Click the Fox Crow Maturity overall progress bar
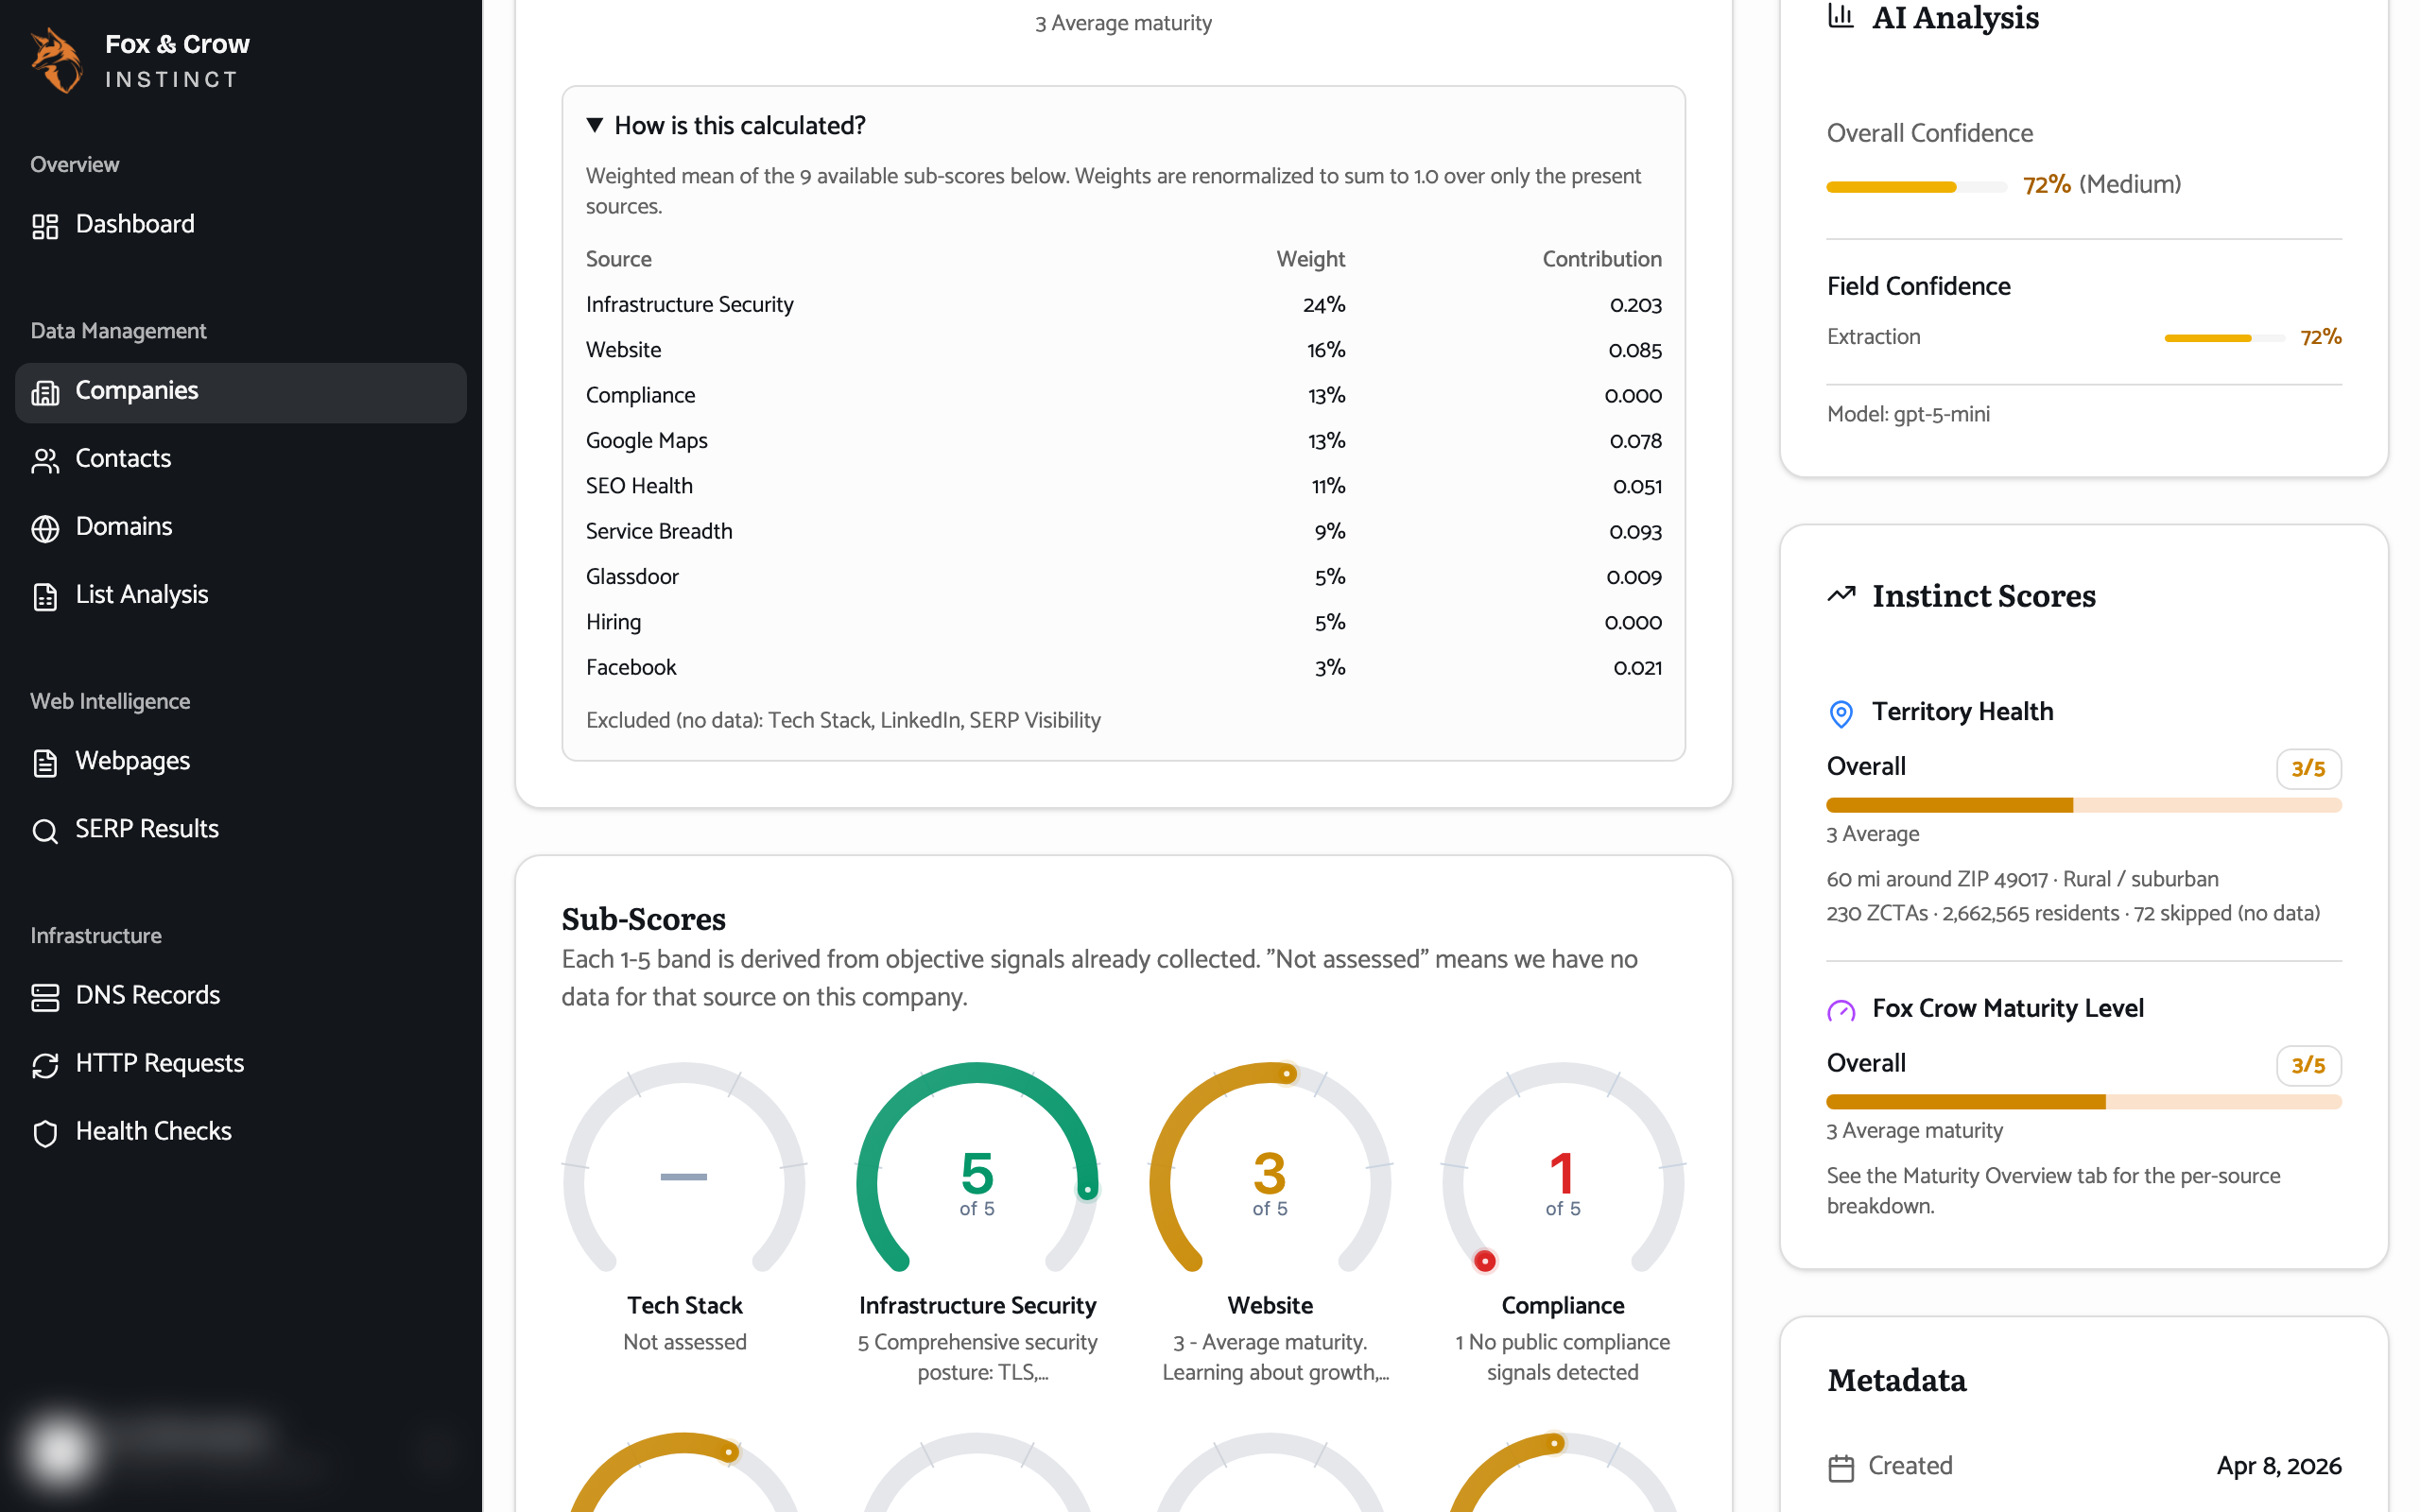This screenshot has height=1512, width=2420. click(x=2084, y=1102)
